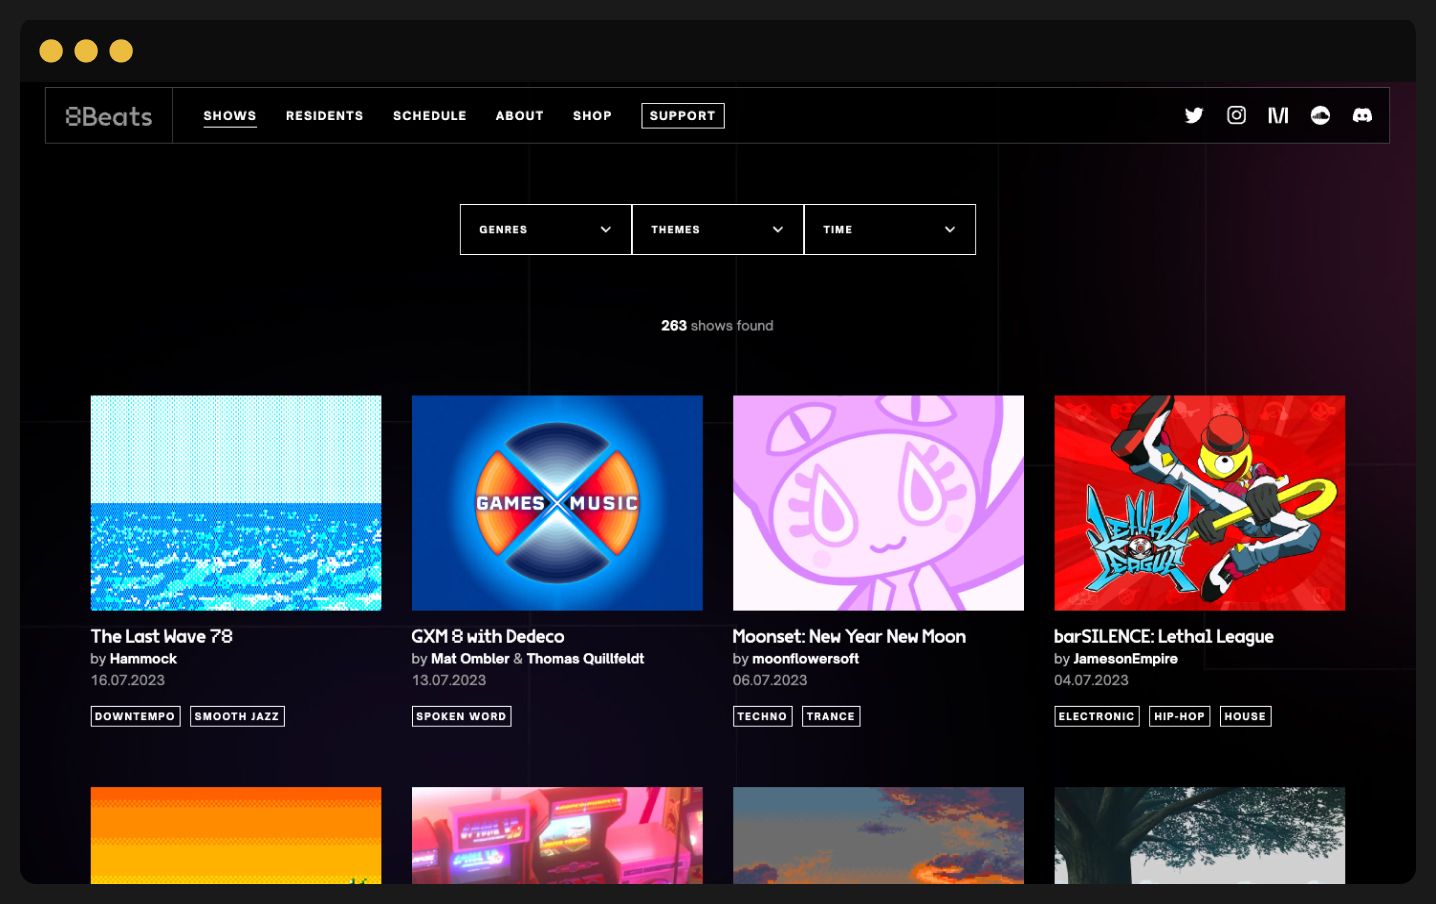Open the Schedule nav item
This screenshot has height=904, width=1436.
pos(430,116)
